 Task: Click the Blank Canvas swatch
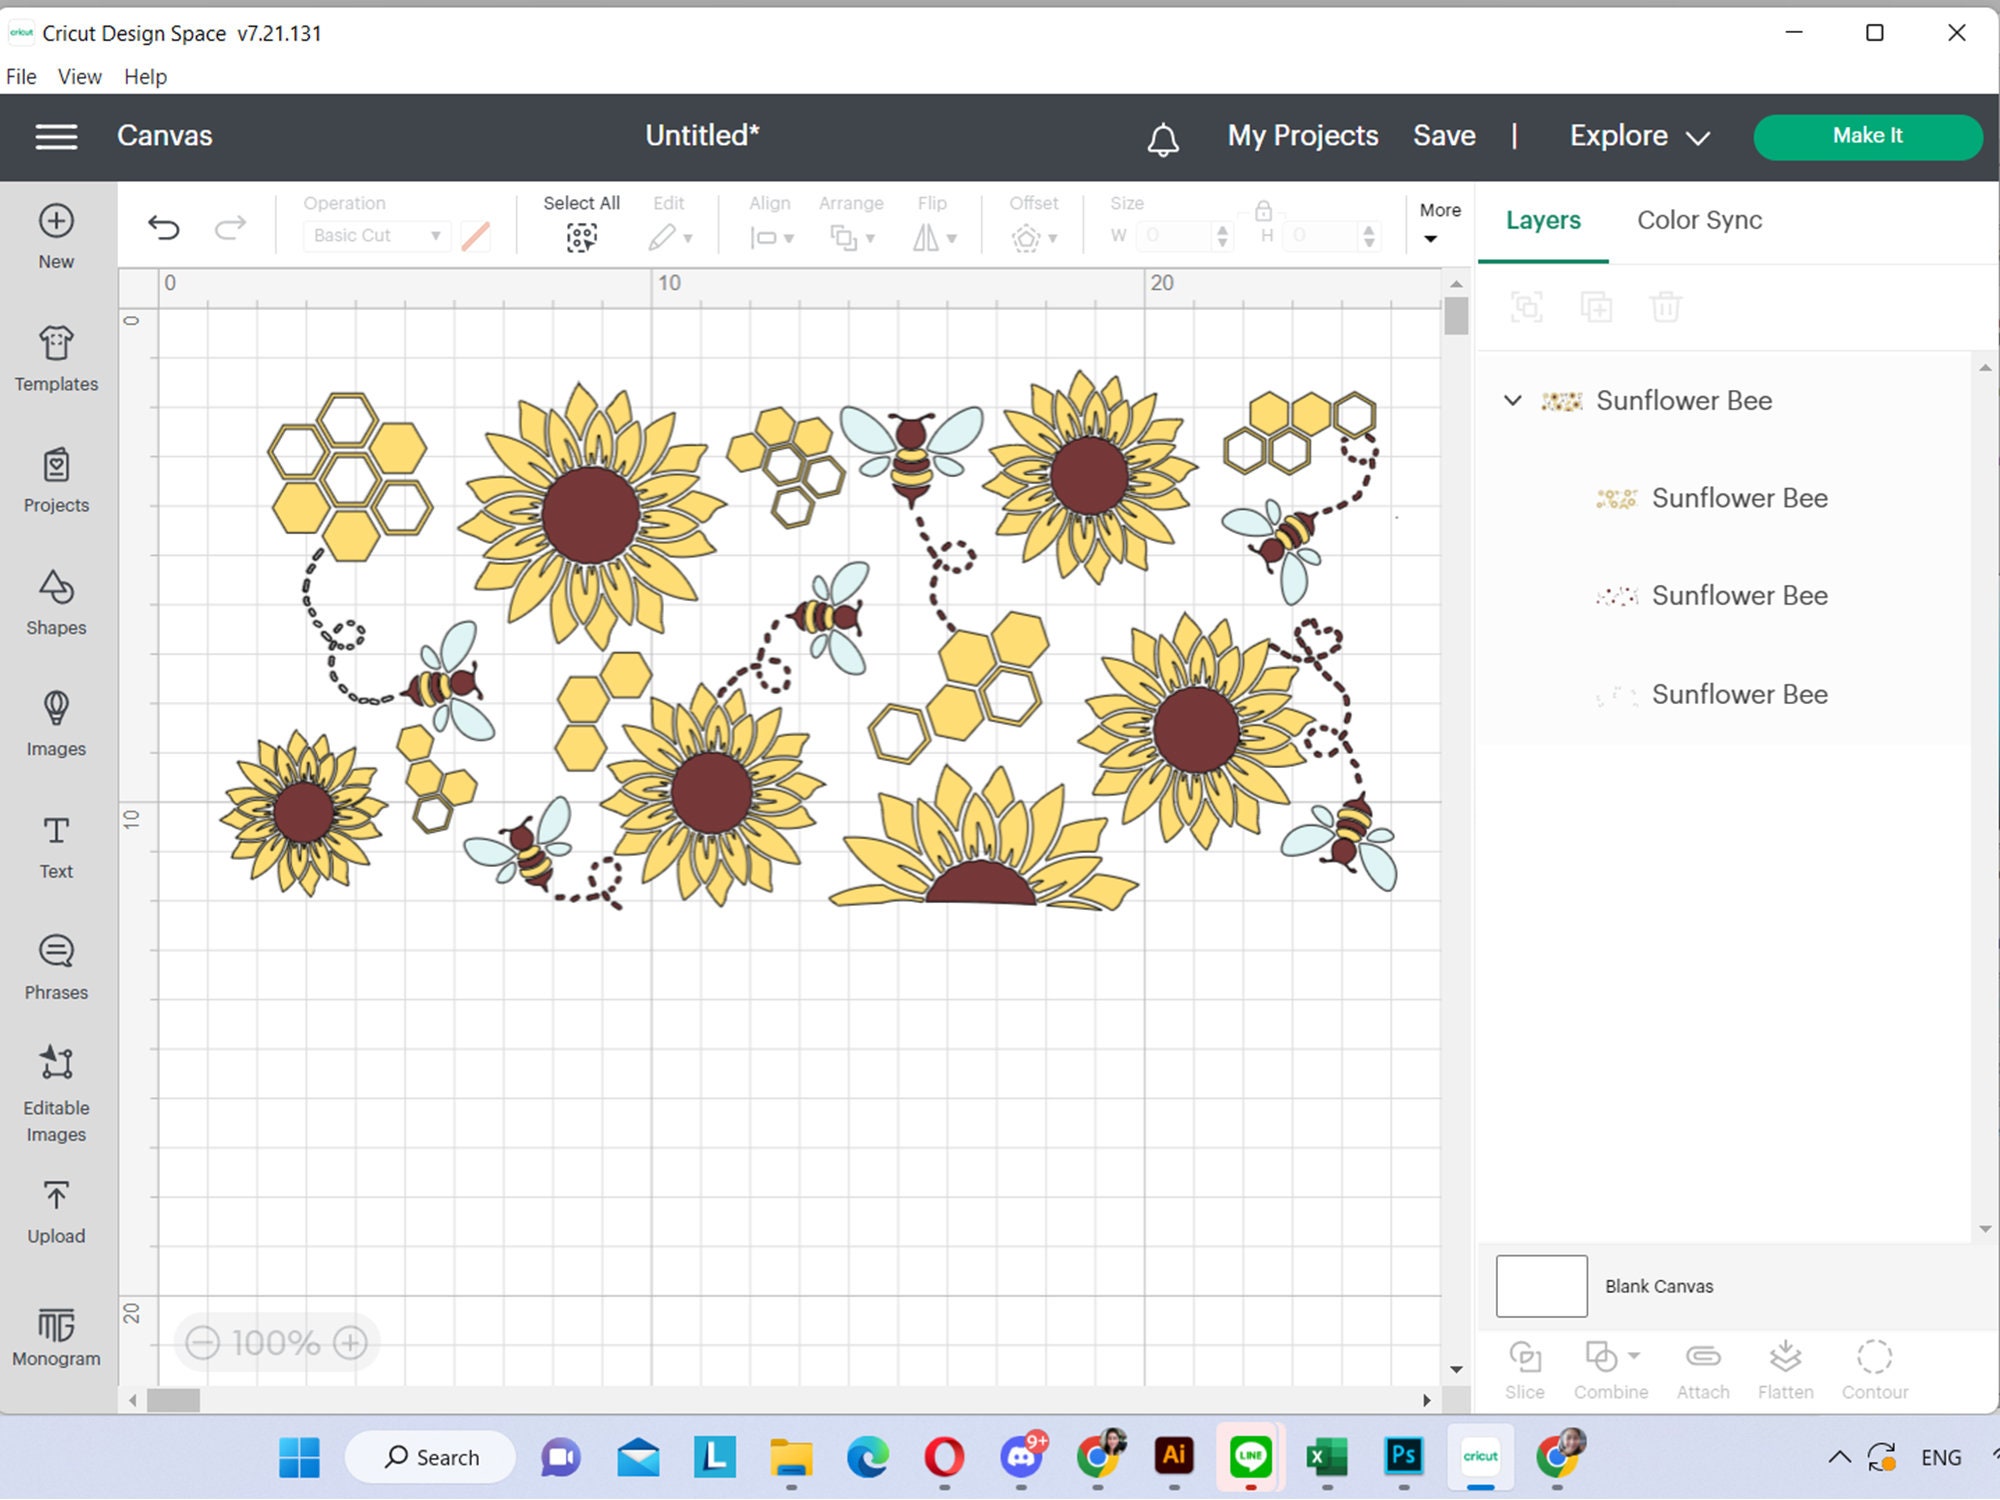coord(1541,1286)
